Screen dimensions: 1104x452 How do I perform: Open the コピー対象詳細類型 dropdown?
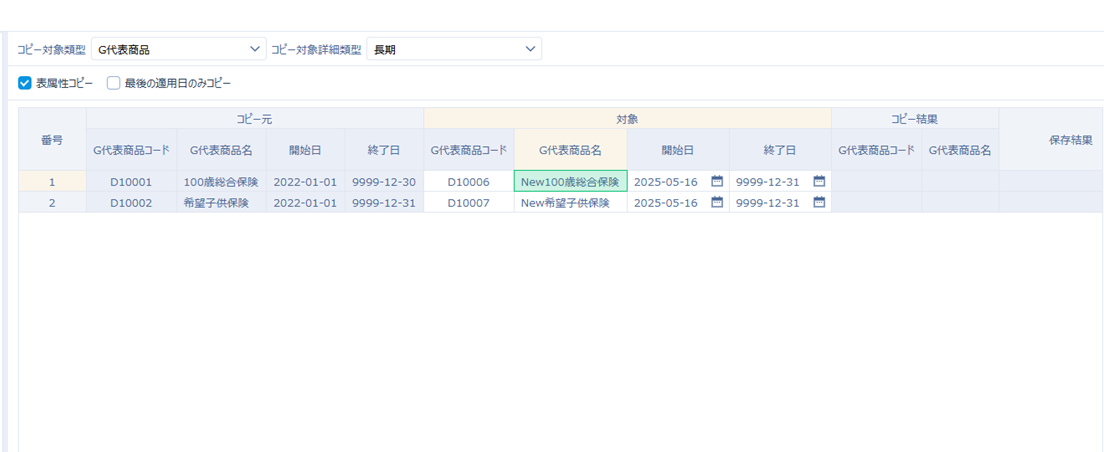454,49
